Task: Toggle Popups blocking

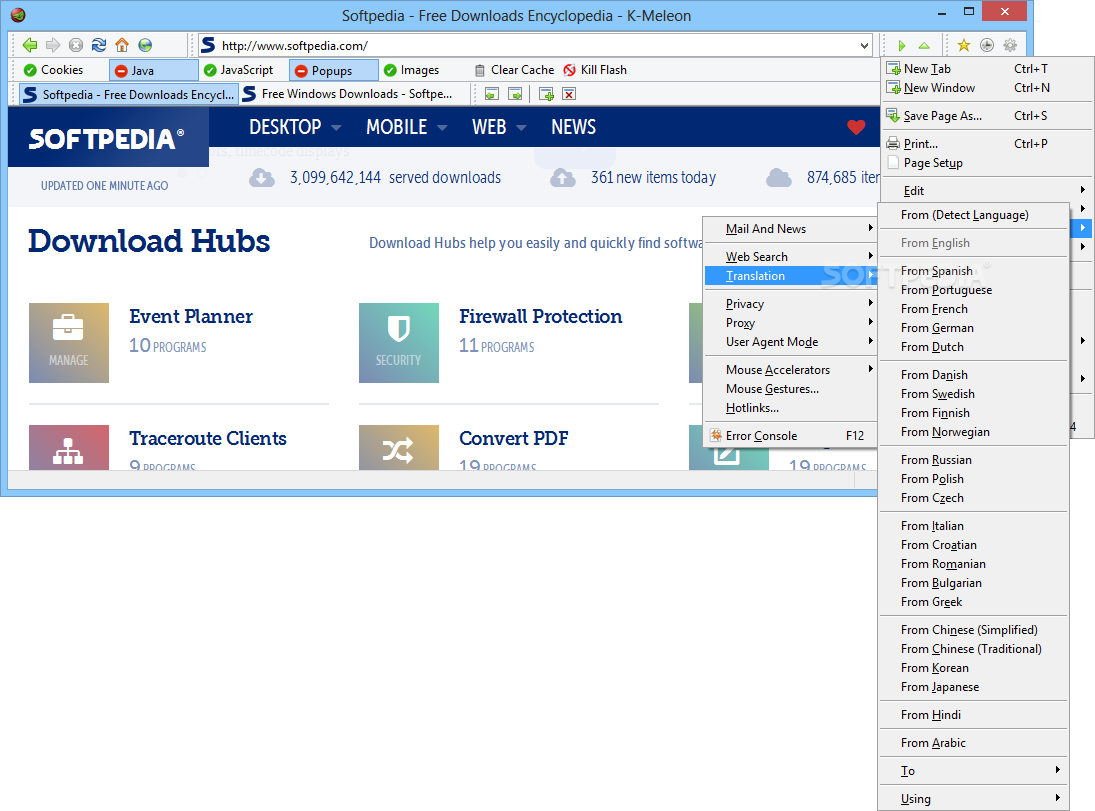Action: (x=334, y=71)
